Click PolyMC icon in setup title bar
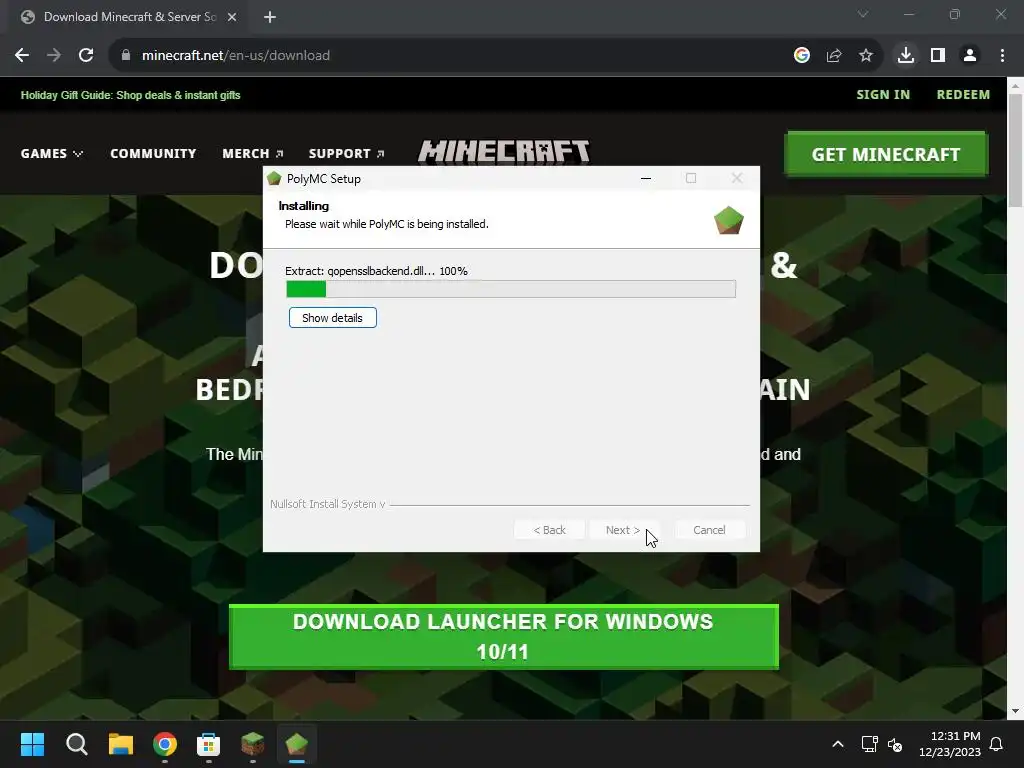Viewport: 1024px width, 768px height. tap(274, 178)
